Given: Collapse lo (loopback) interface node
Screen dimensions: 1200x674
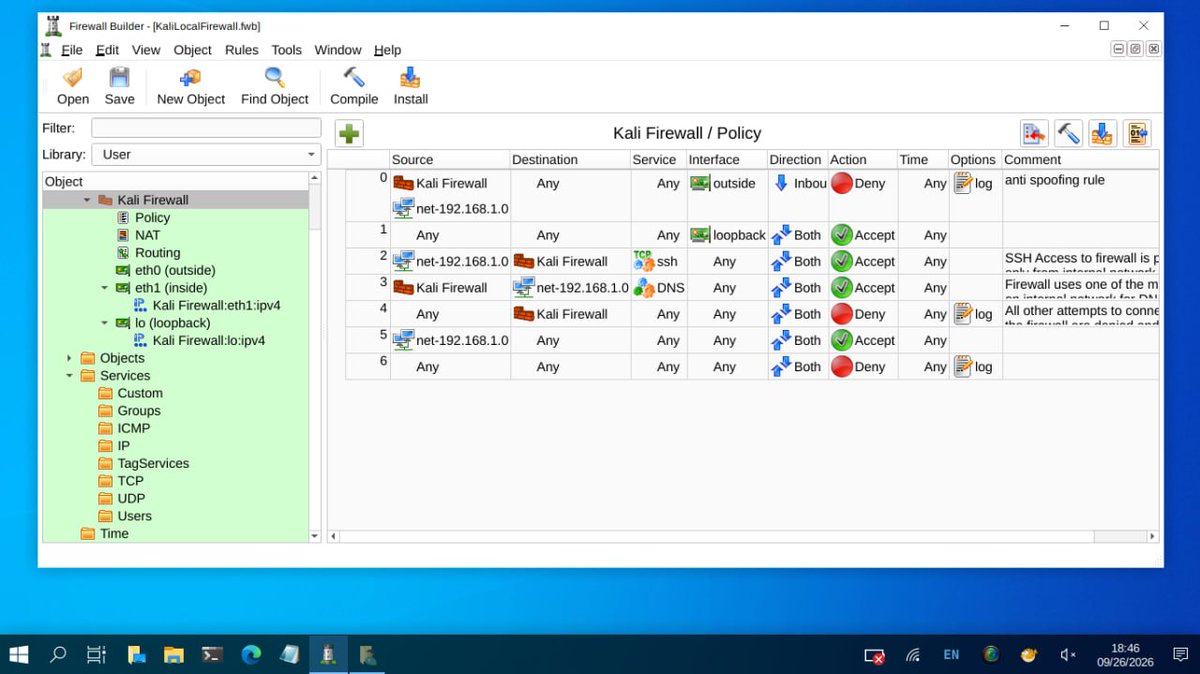Looking at the screenshot, I should pyautogui.click(x=105, y=323).
